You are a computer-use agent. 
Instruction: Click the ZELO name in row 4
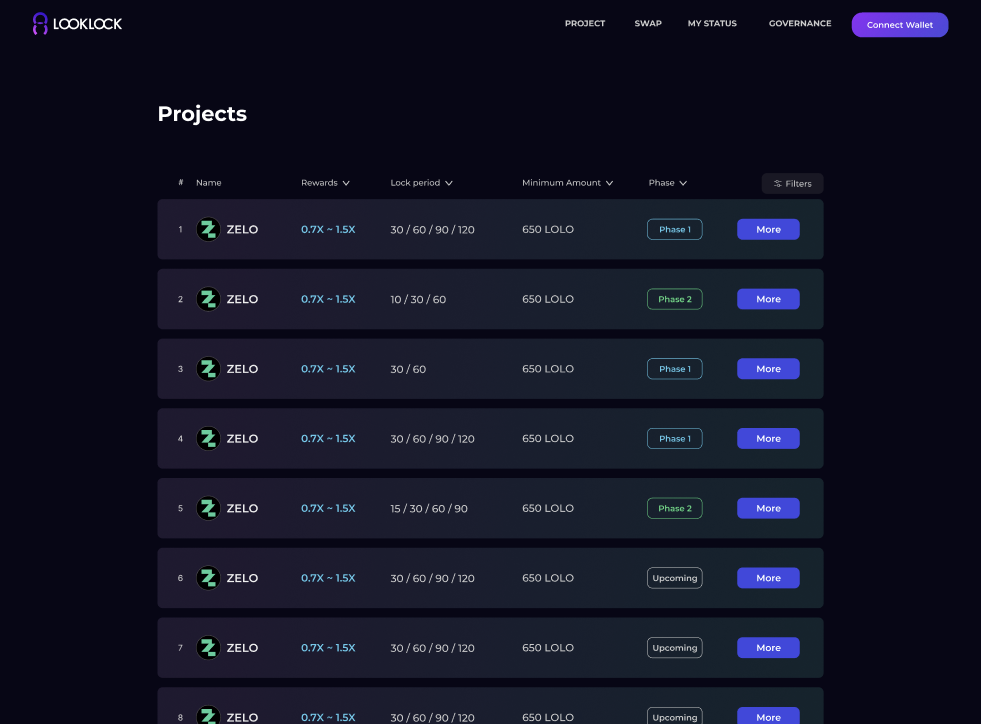pyautogui.click(x=242, y=439)
